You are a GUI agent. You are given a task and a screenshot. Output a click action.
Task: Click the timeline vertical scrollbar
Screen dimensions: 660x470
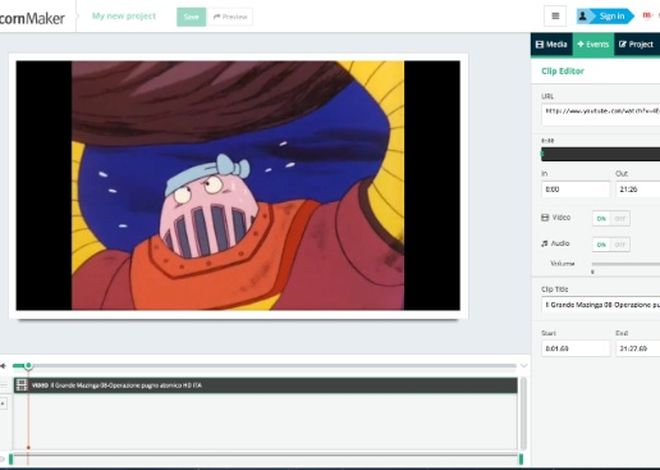pos(523,414)
